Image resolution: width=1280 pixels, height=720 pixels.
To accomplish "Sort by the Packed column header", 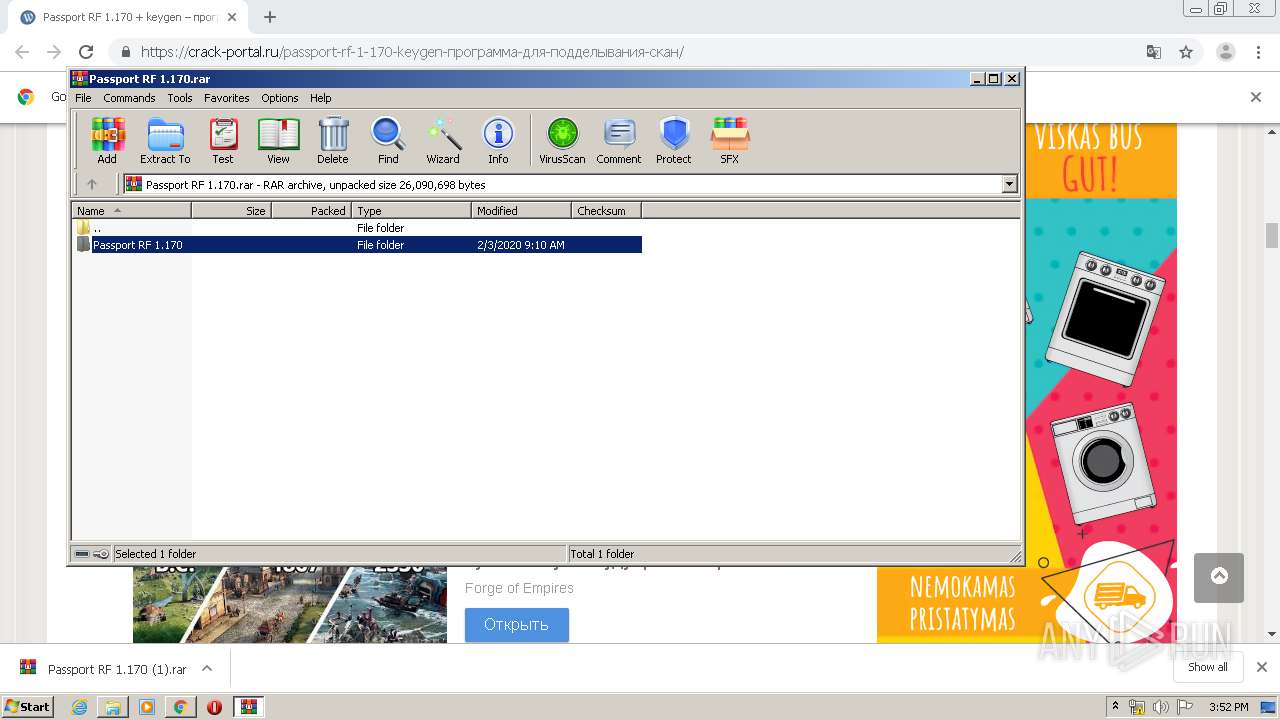I will [311, 210].
